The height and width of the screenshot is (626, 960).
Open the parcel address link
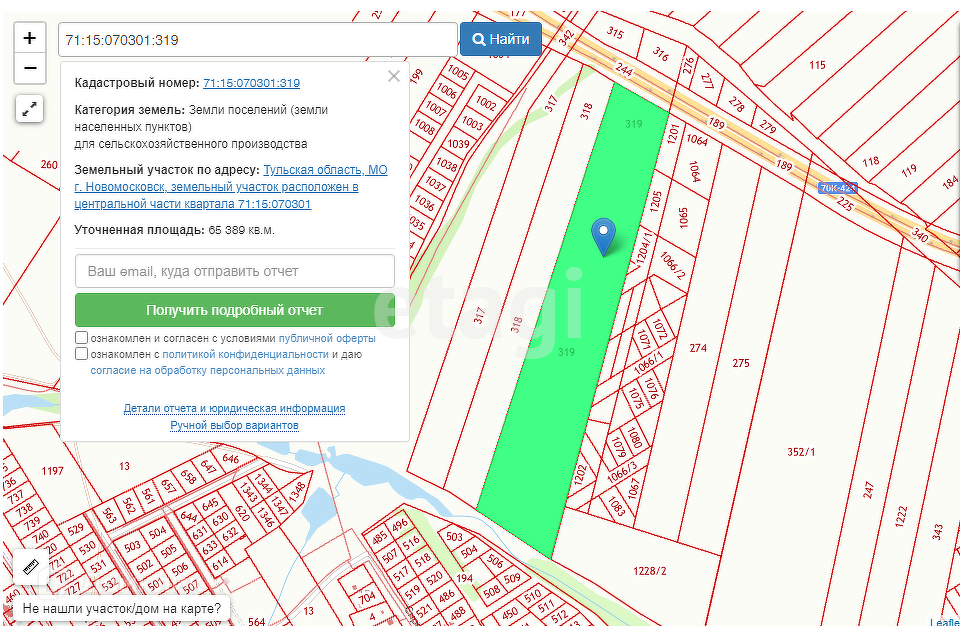(231, 187)
